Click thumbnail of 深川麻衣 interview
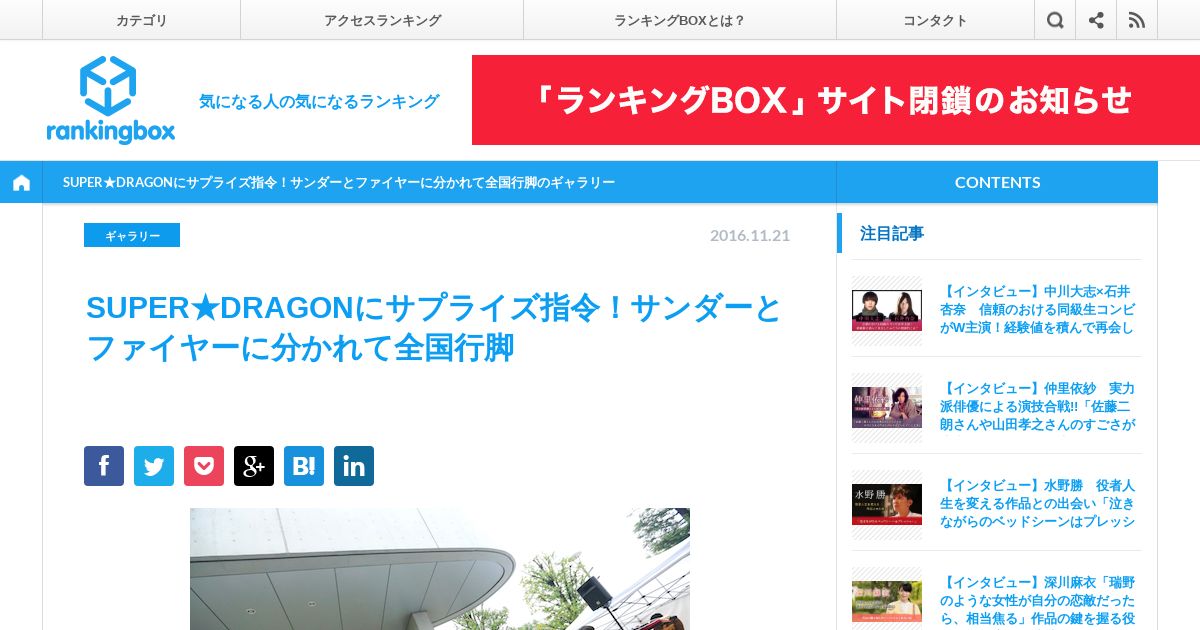The width and height of the screenshot is (1200, 630). pyautogui.click(x=886, y=601)
